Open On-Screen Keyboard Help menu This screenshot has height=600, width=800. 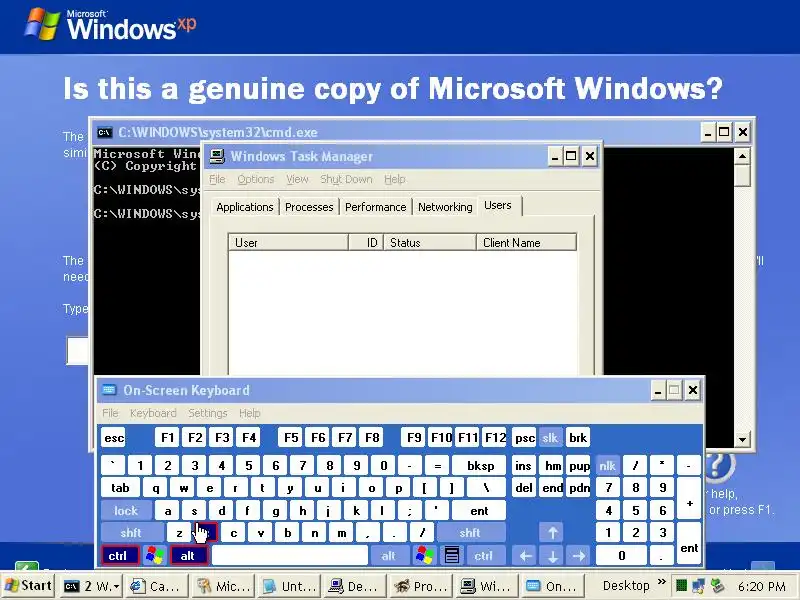pos(249,413)
